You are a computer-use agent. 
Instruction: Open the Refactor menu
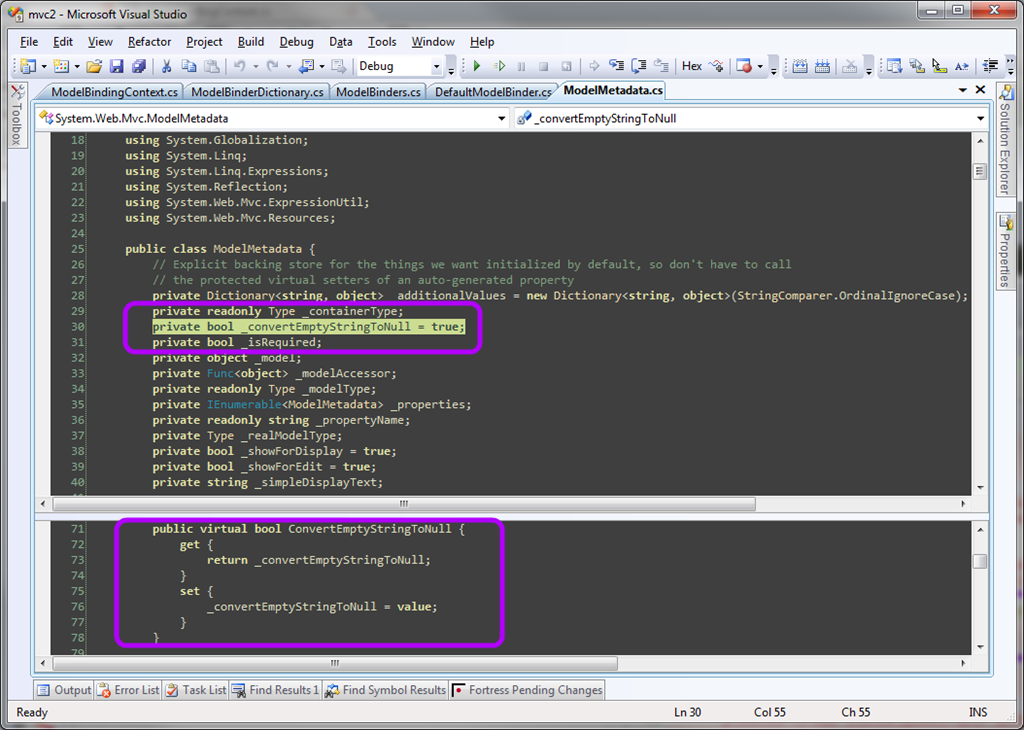coord(149,42)
